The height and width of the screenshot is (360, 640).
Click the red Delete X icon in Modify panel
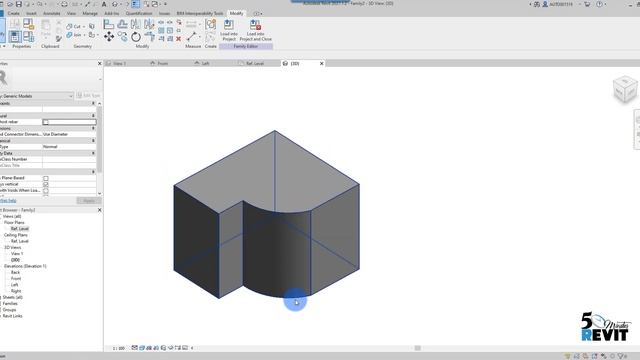(x=178, y=39)
